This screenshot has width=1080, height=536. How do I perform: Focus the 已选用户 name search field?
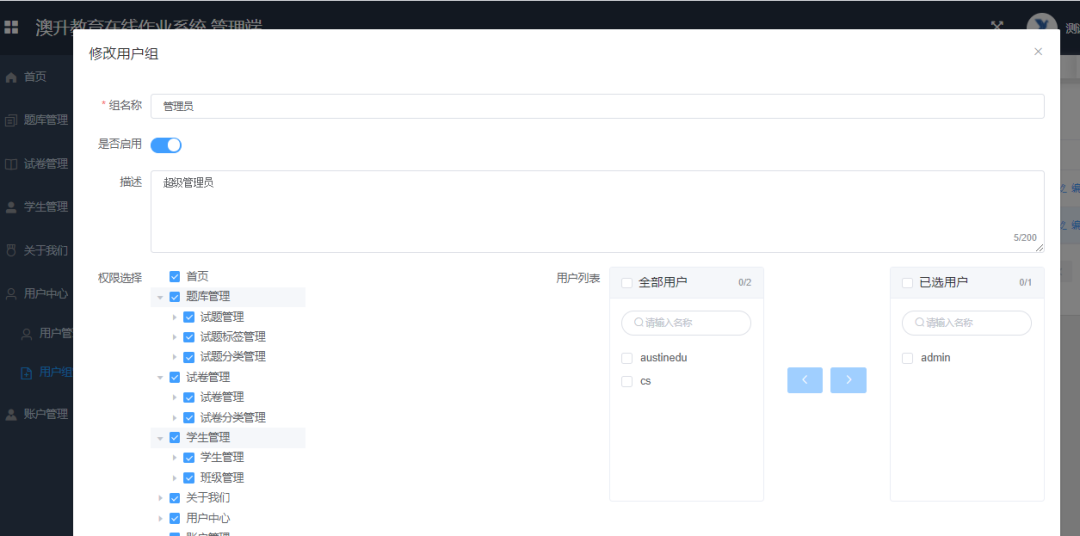click(x=967, y=322)
